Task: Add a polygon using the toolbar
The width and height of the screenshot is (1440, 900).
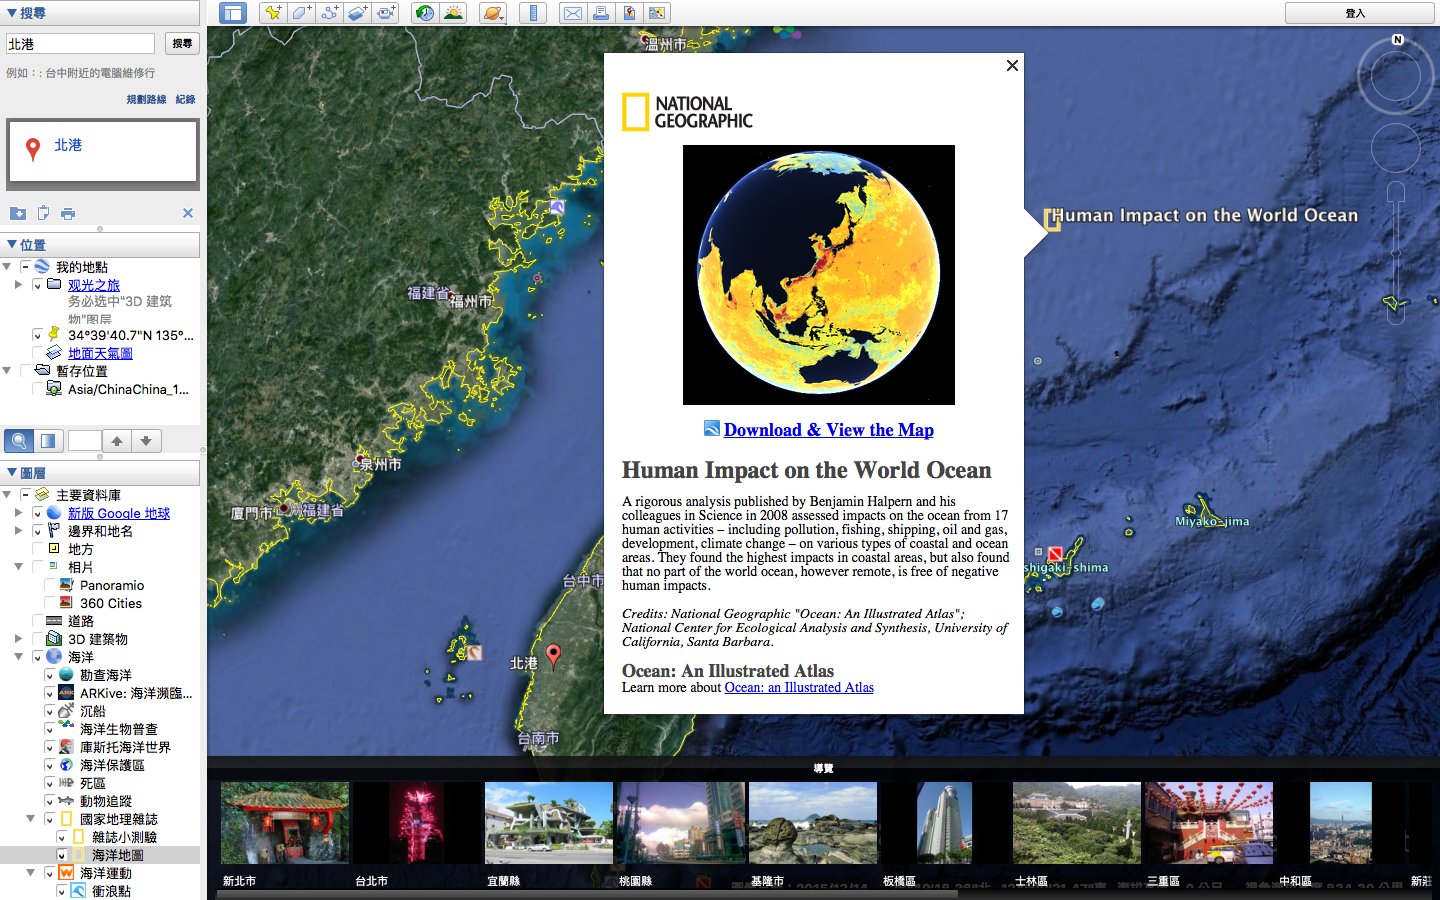Action: 301,13
